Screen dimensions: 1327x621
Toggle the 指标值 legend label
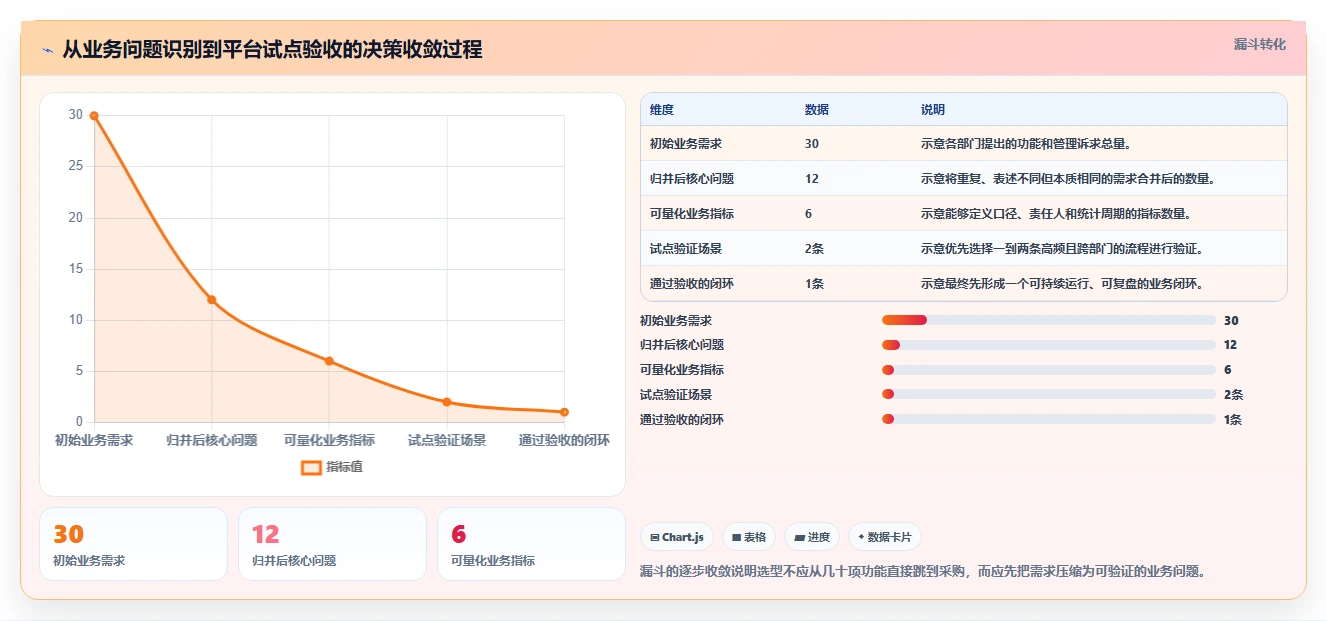344,467
